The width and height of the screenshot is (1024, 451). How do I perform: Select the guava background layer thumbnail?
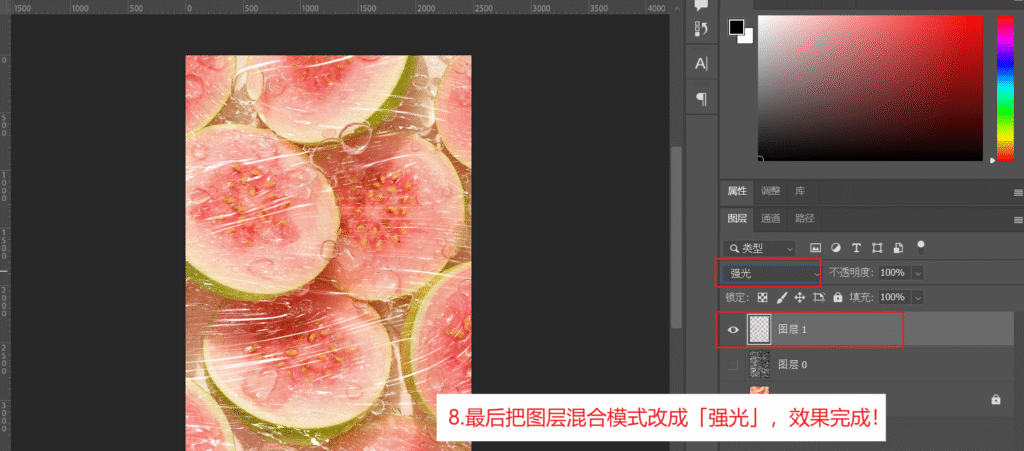(759, 391)
